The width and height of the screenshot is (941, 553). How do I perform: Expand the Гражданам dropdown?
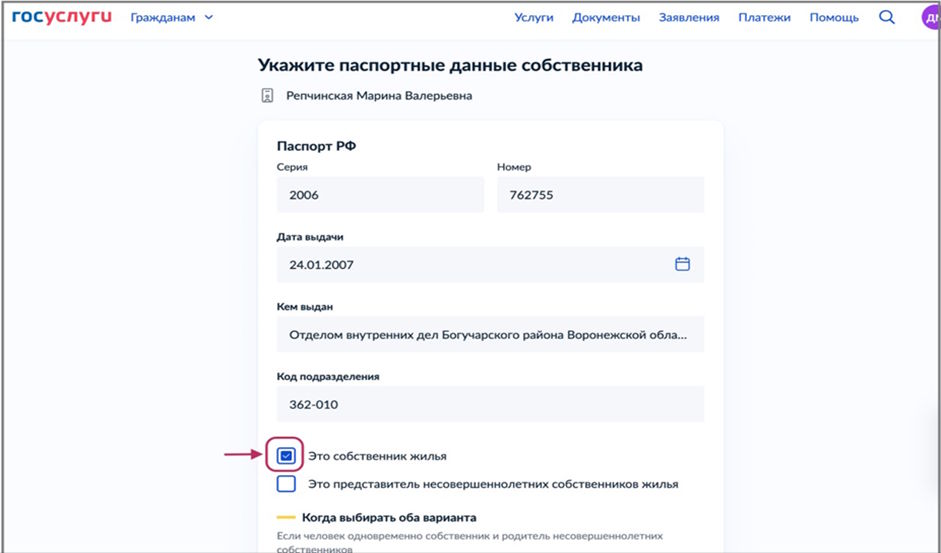pyautogui.click(x=172, y=17)
